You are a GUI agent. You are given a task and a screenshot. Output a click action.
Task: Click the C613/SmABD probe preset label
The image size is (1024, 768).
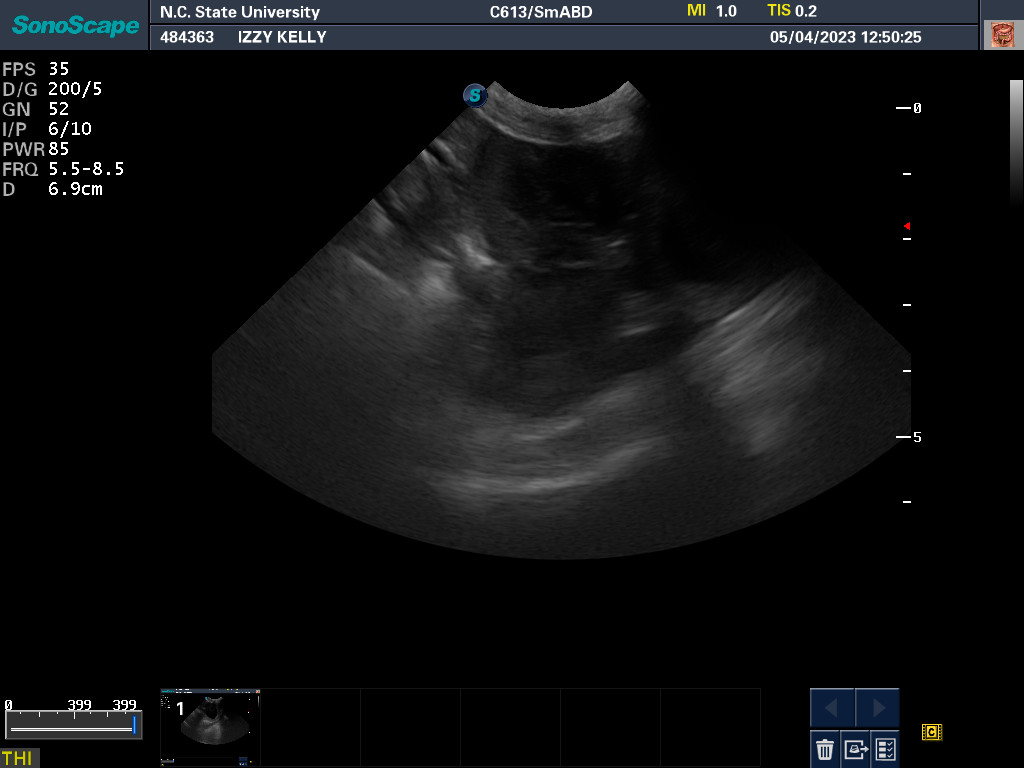pos(541,12)
